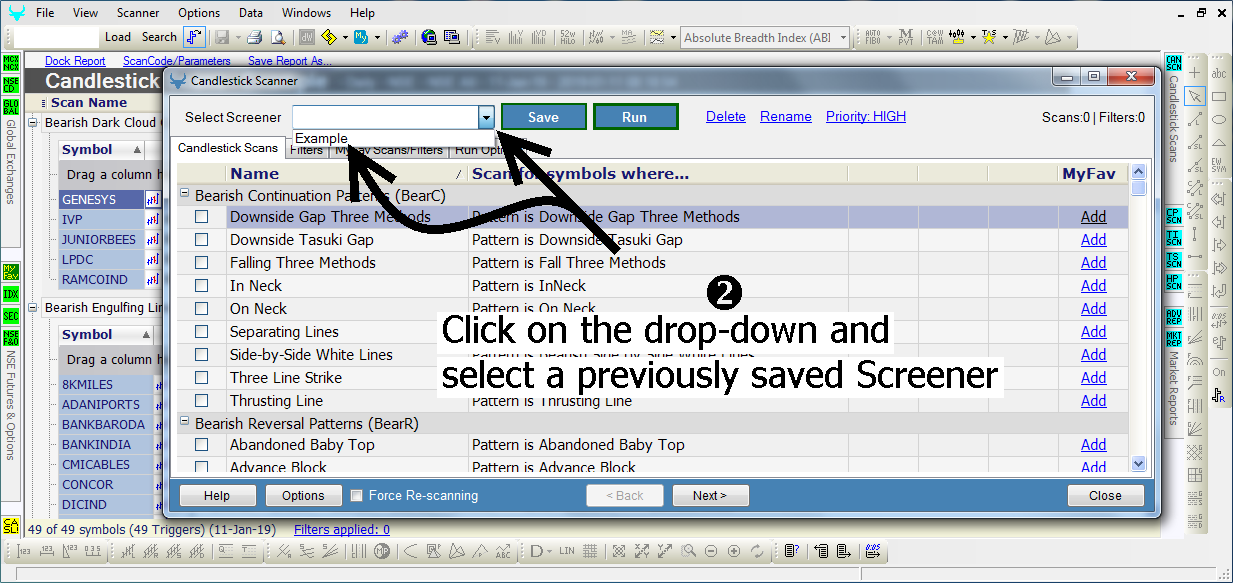1233x583 pixels.
Task: Select the rectangle drawing tool
Action: 1219,96
